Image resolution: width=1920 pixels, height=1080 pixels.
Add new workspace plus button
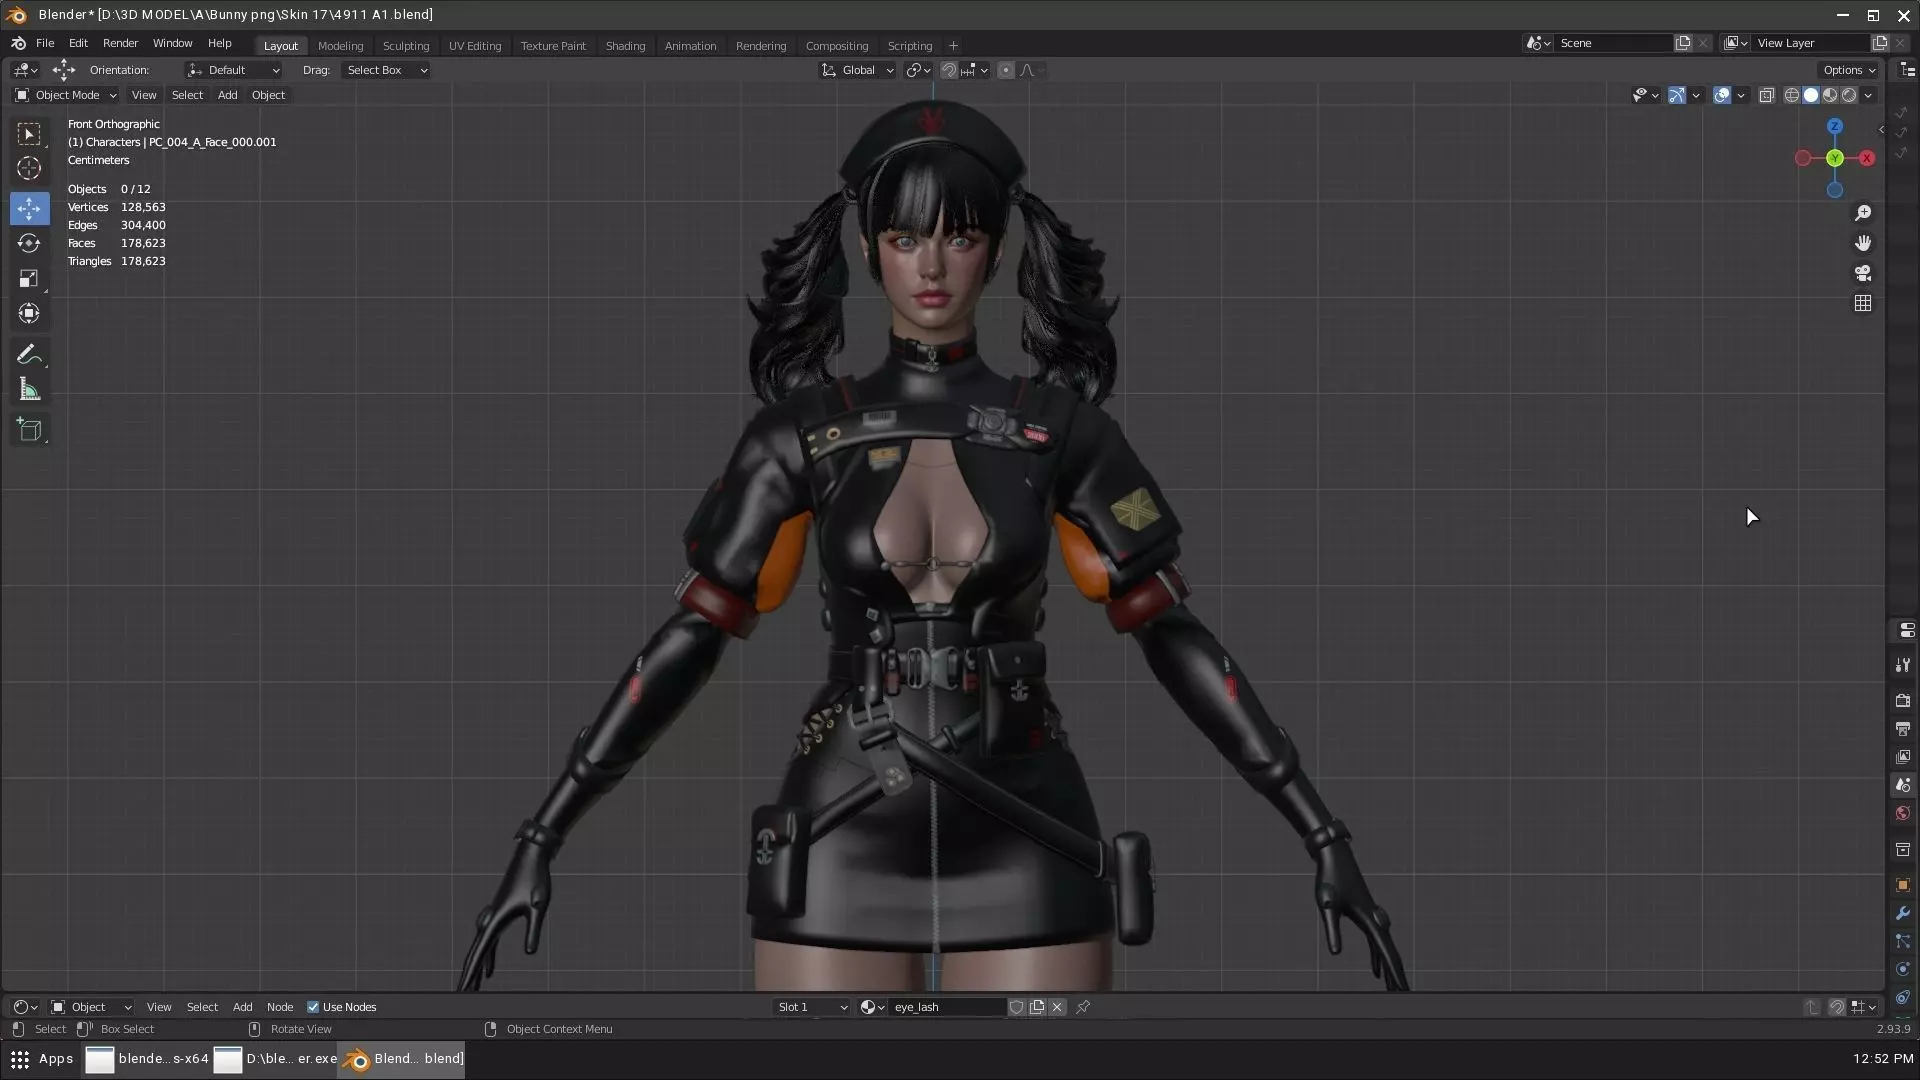tap(953, 46)
